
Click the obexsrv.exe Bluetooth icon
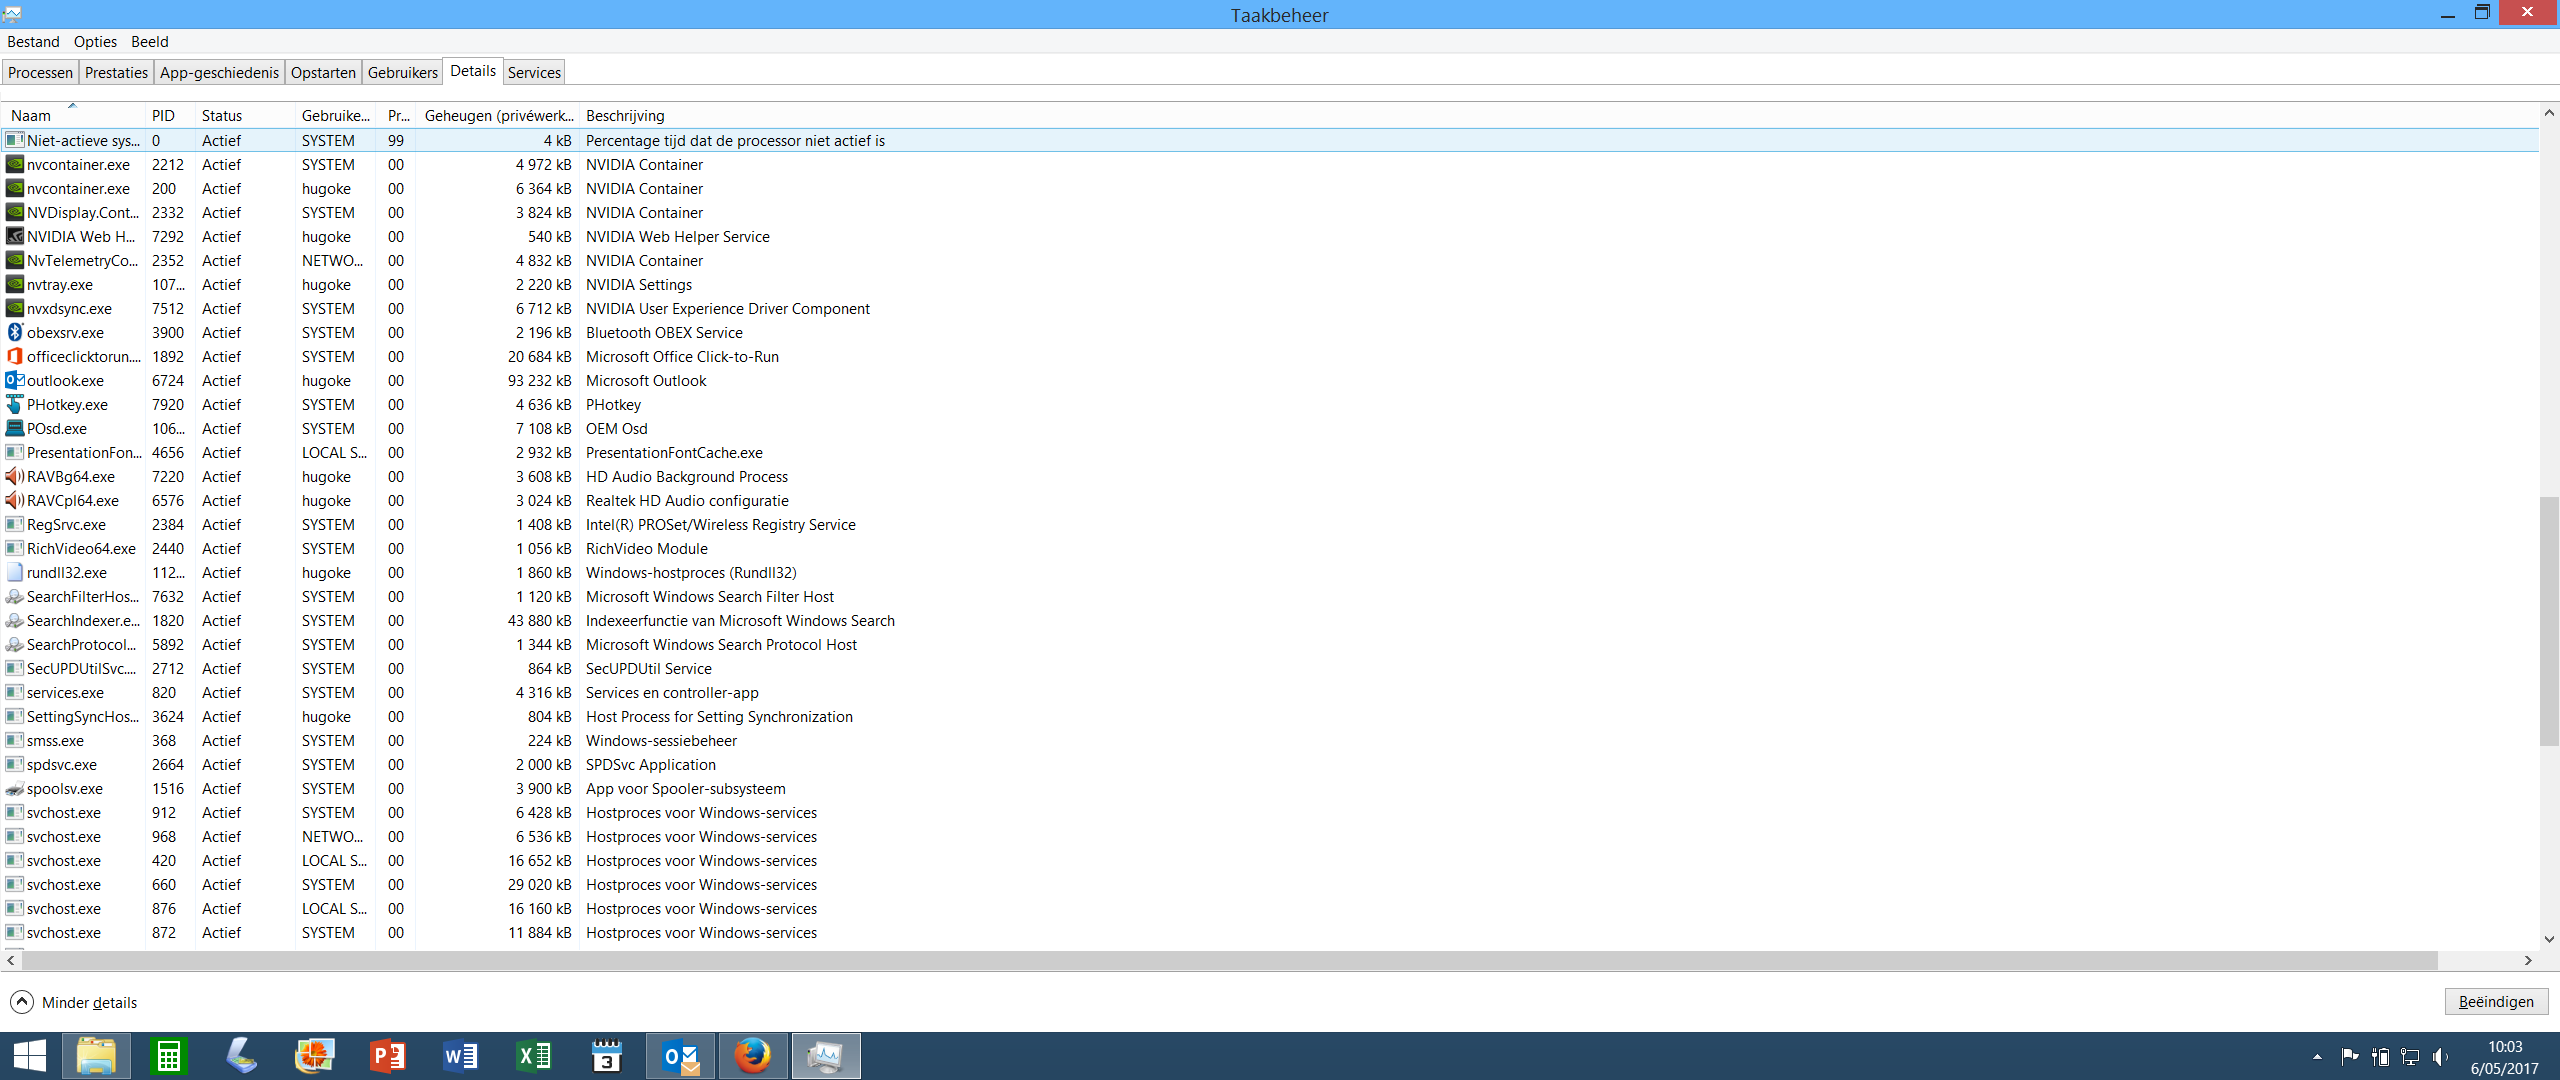pos(15,332)
